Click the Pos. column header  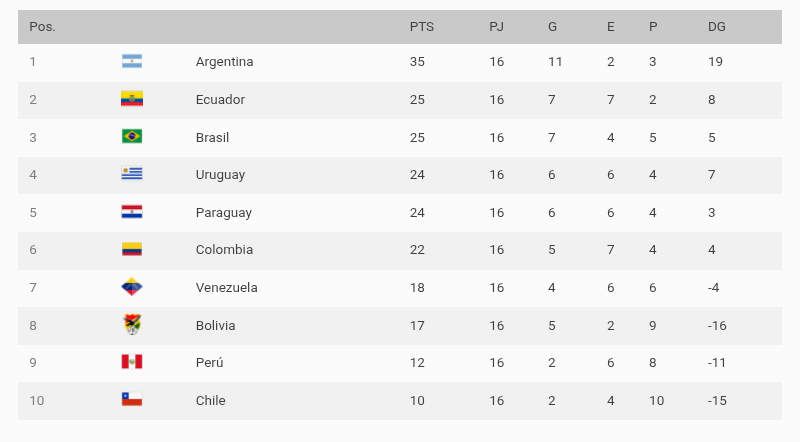tap(42, 27)
